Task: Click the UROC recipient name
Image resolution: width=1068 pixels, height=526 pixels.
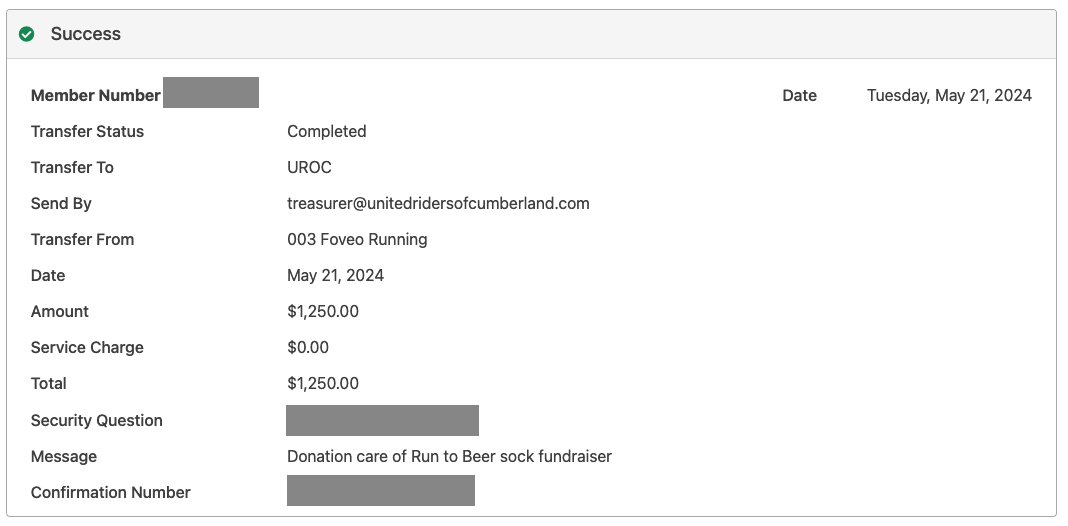Action: coord(309,168)
